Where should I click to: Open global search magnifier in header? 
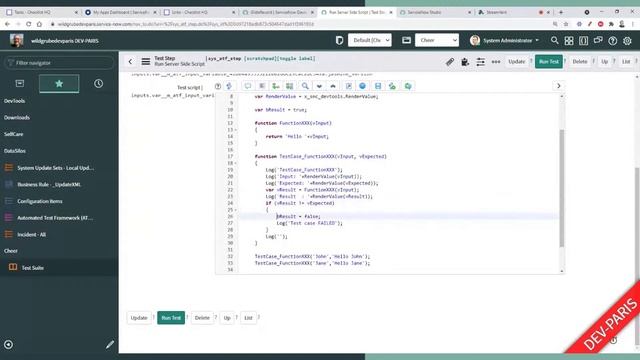[554, 40]
